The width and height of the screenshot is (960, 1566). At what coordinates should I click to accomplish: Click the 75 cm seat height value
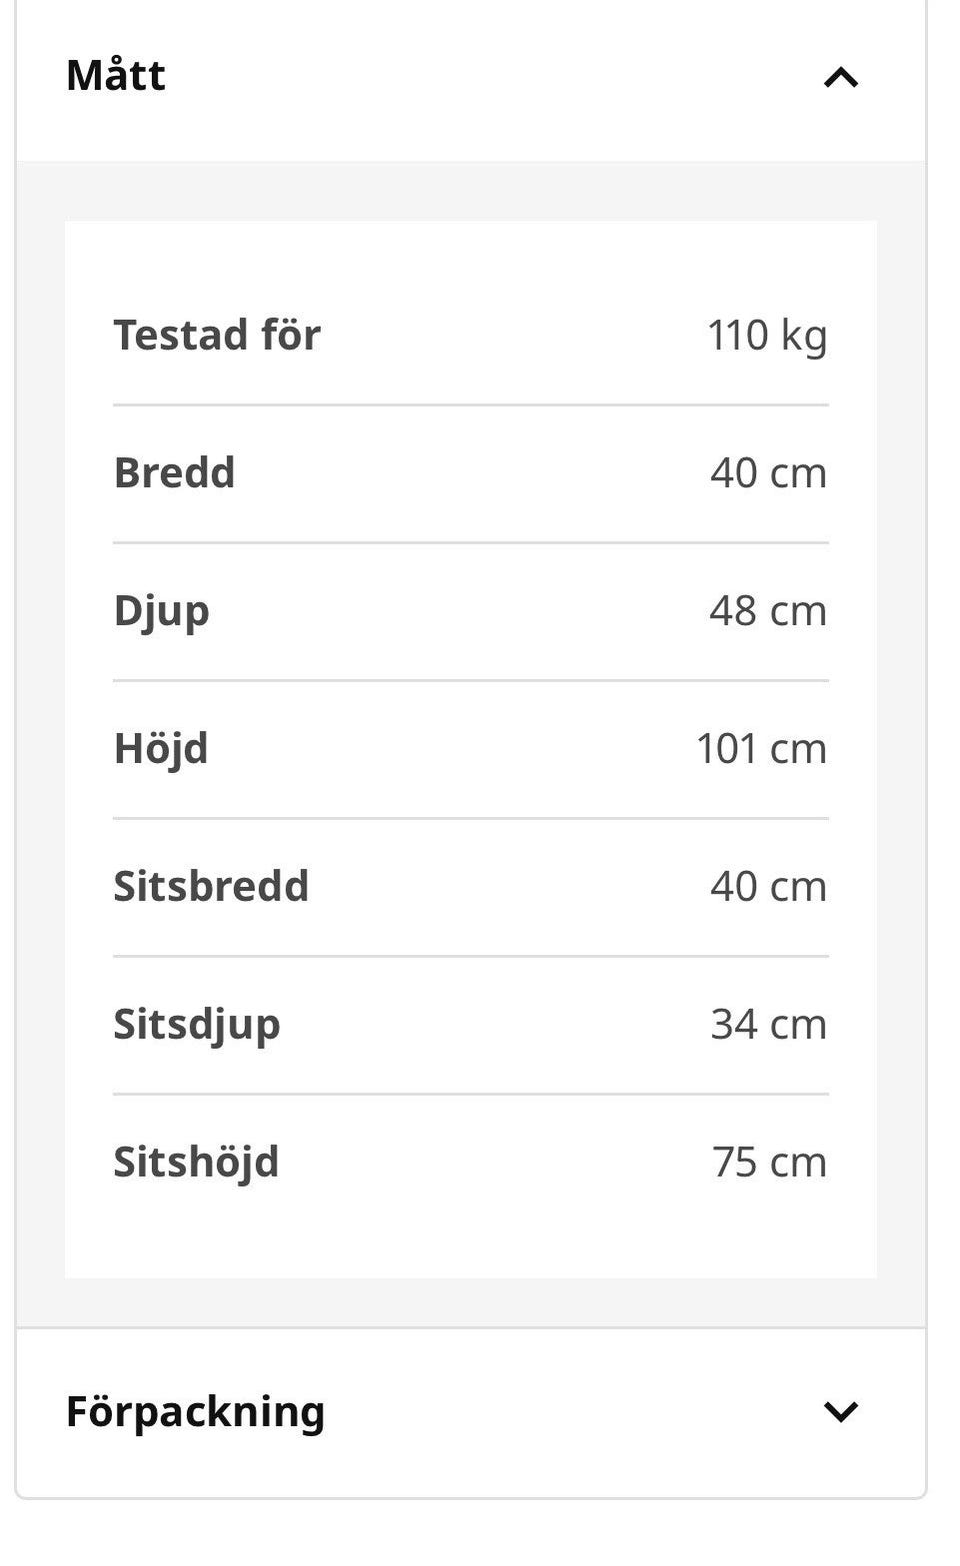click(x=770, y=1163)
